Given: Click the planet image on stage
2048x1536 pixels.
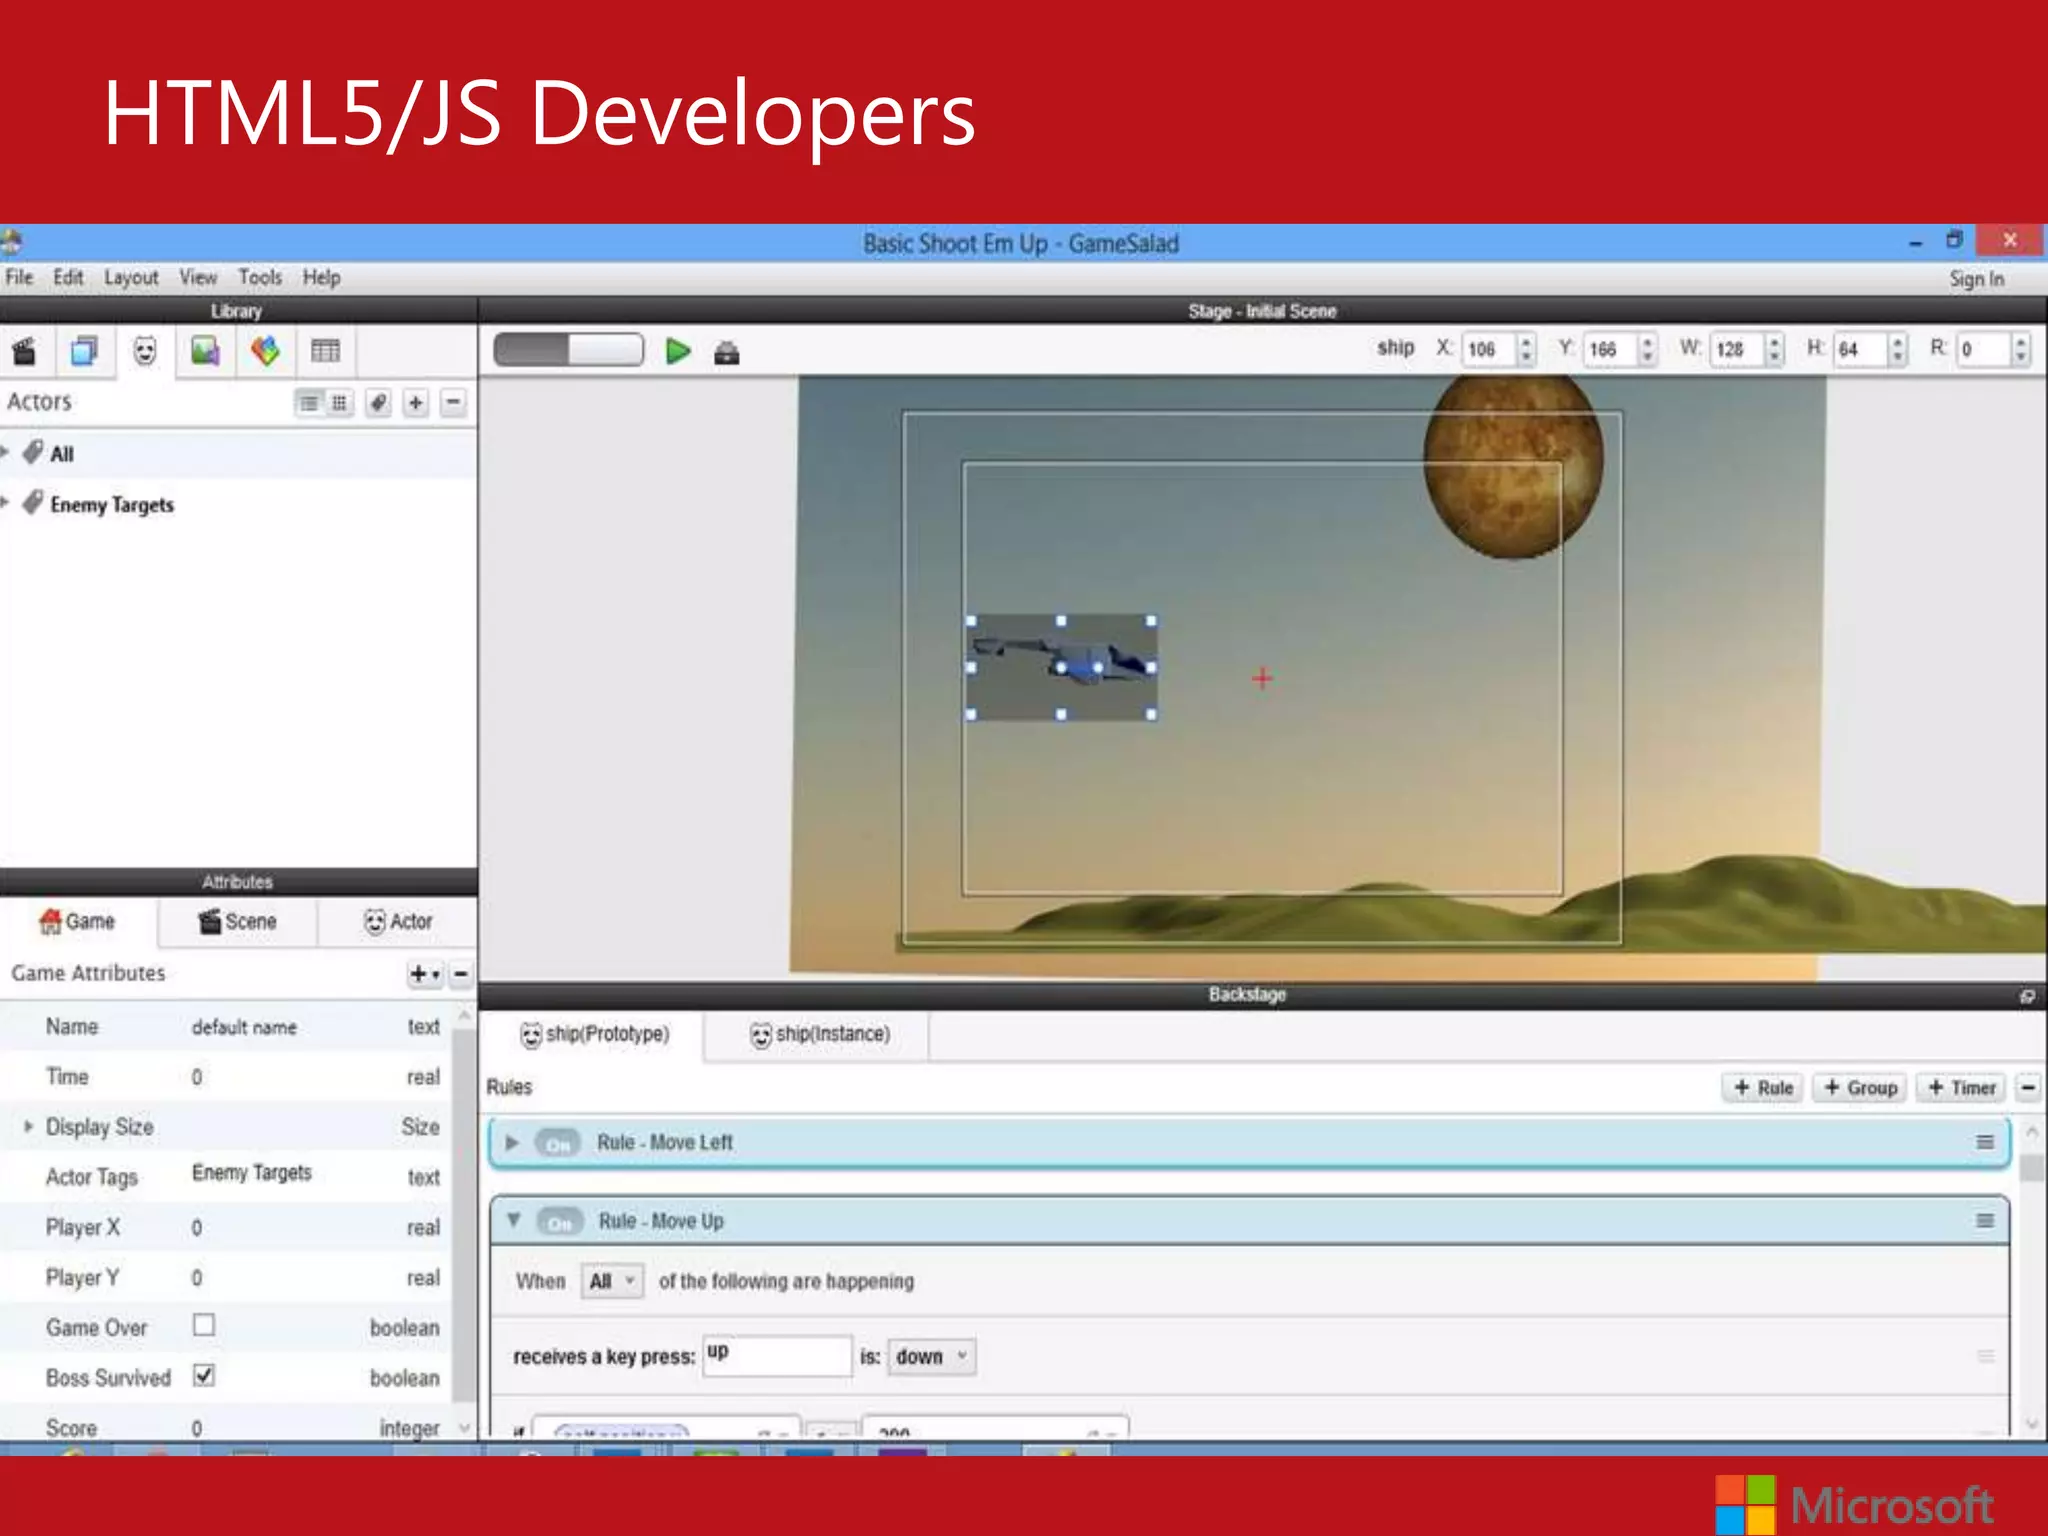Looking at the screenshot, I should tap(1513, 467).
